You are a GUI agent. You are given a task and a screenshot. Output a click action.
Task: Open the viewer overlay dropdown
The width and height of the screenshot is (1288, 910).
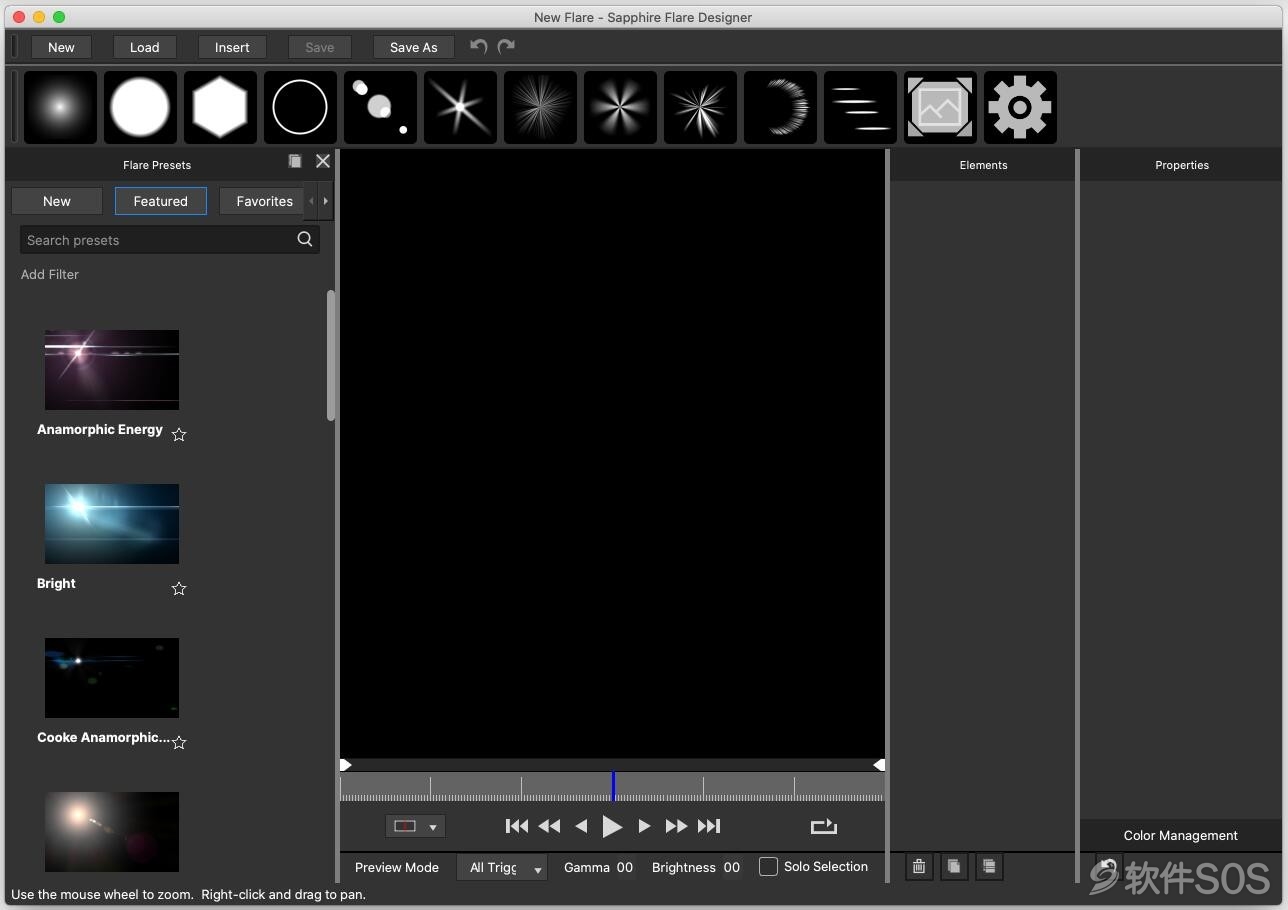415,826
